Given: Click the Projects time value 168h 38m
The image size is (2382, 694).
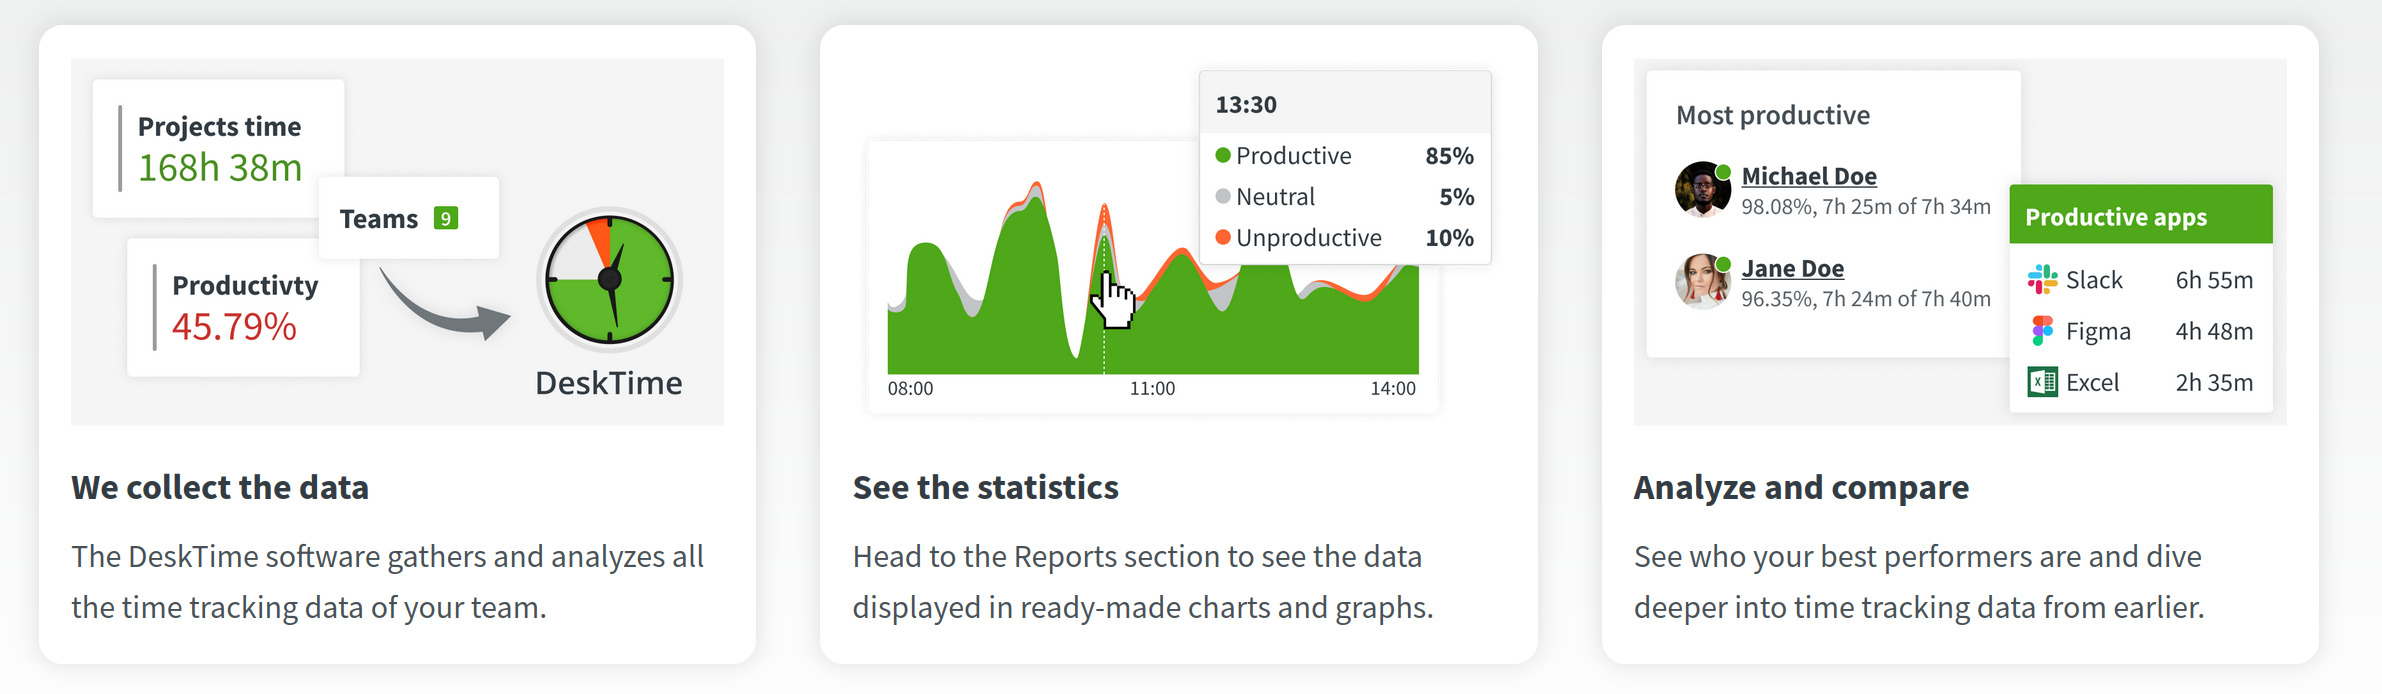Looking at the screenshot, I should [220, 168].
